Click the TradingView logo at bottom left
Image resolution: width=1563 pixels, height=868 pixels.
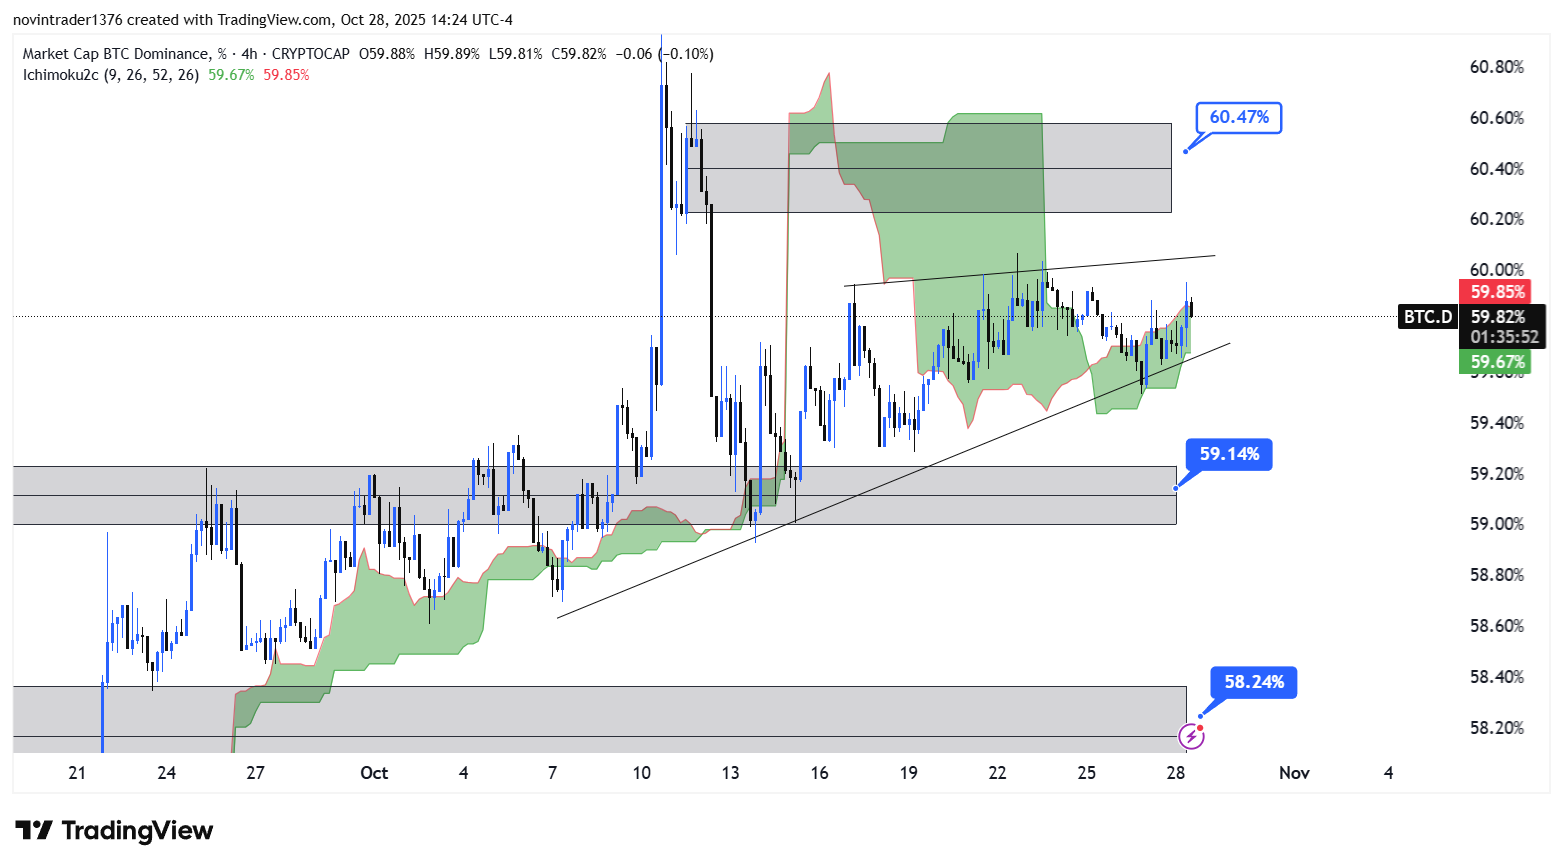(114, 831)
